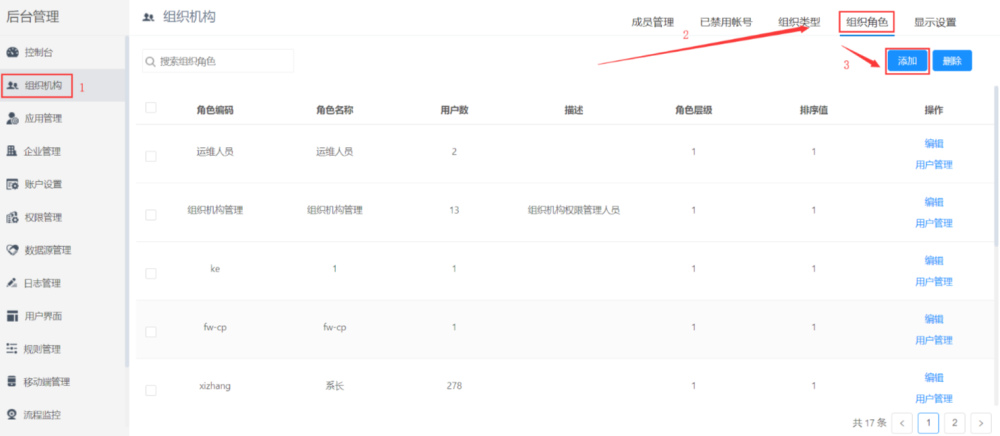Click the 数据源管理 icon in sidebar
1000x436 pixels.
pyautogui.click(x=13, y=250)
